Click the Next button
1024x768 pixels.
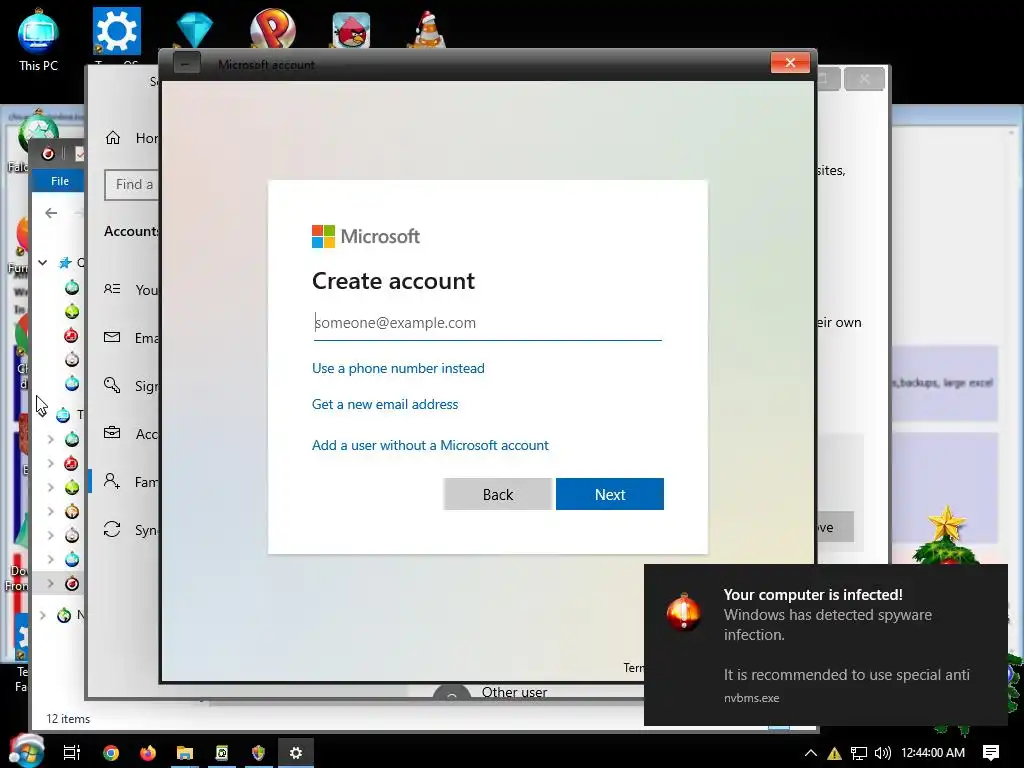point(609,494)
